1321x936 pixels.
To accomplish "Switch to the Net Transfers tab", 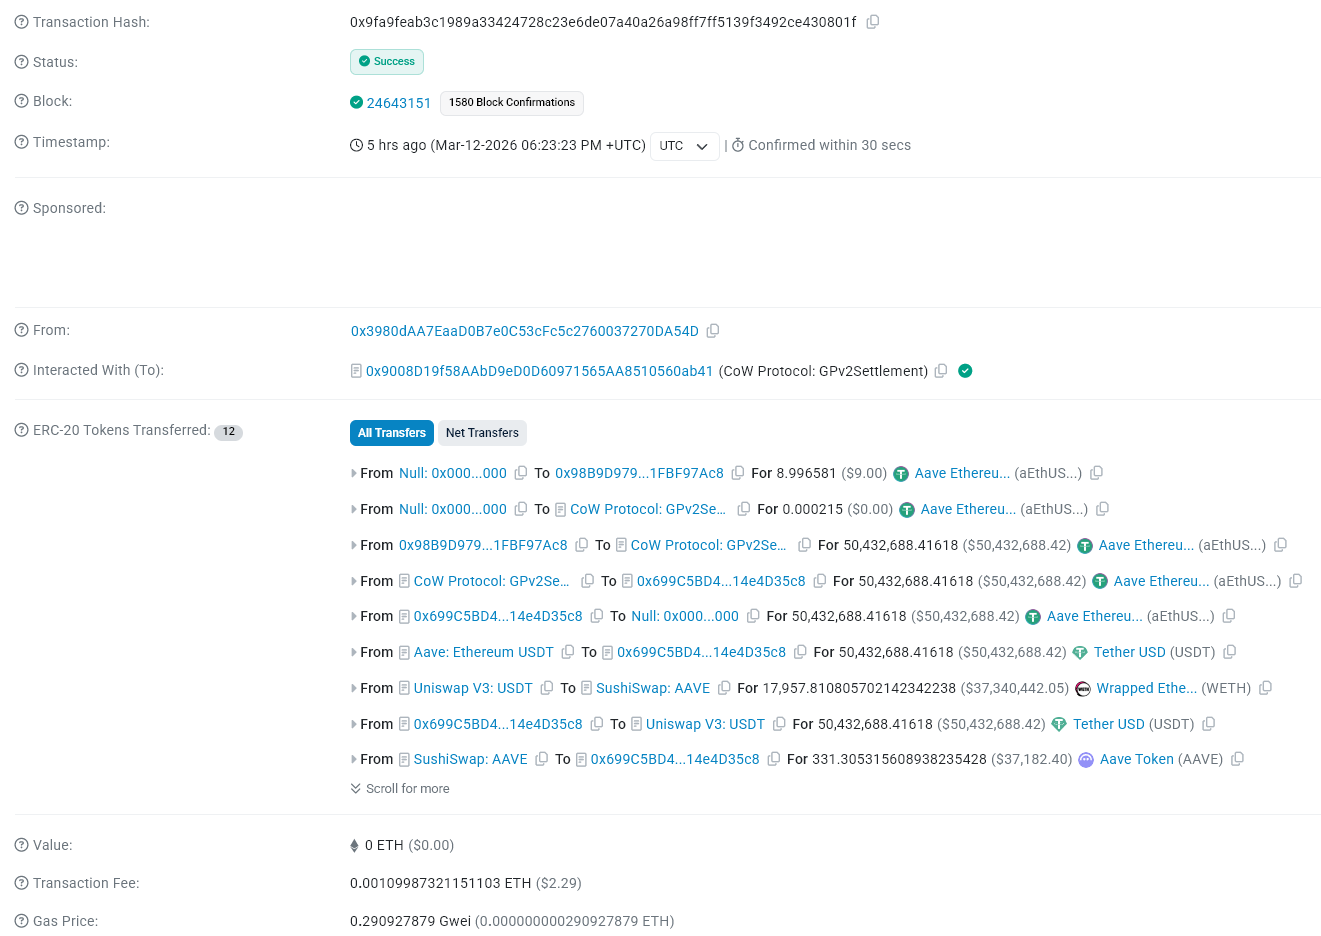I will coord(482,433).
